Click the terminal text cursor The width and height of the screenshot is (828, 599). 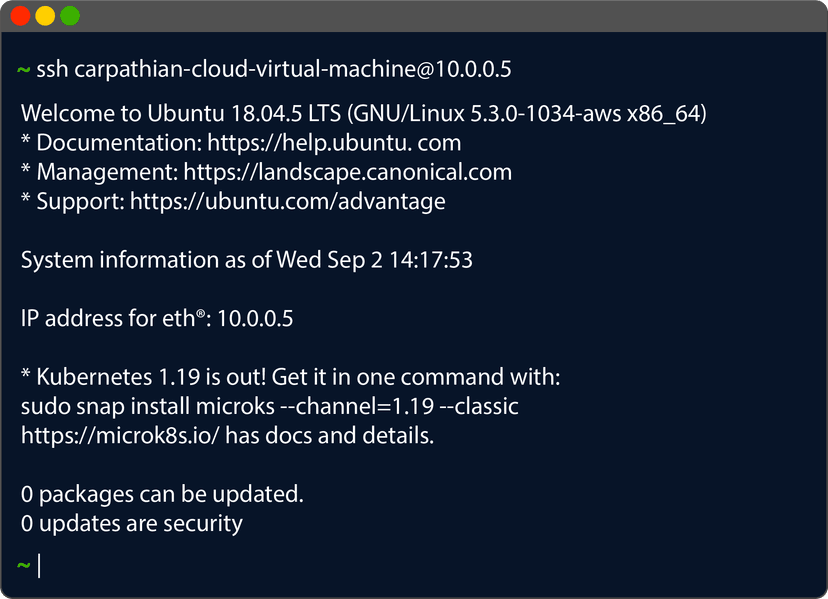click(x=40, y=565)
